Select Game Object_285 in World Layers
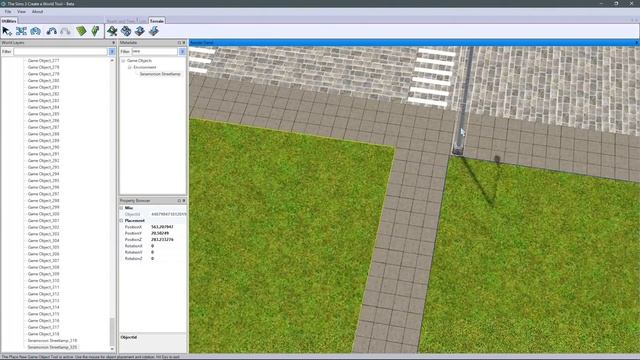640x360 pixels. (x=43, y=114)
